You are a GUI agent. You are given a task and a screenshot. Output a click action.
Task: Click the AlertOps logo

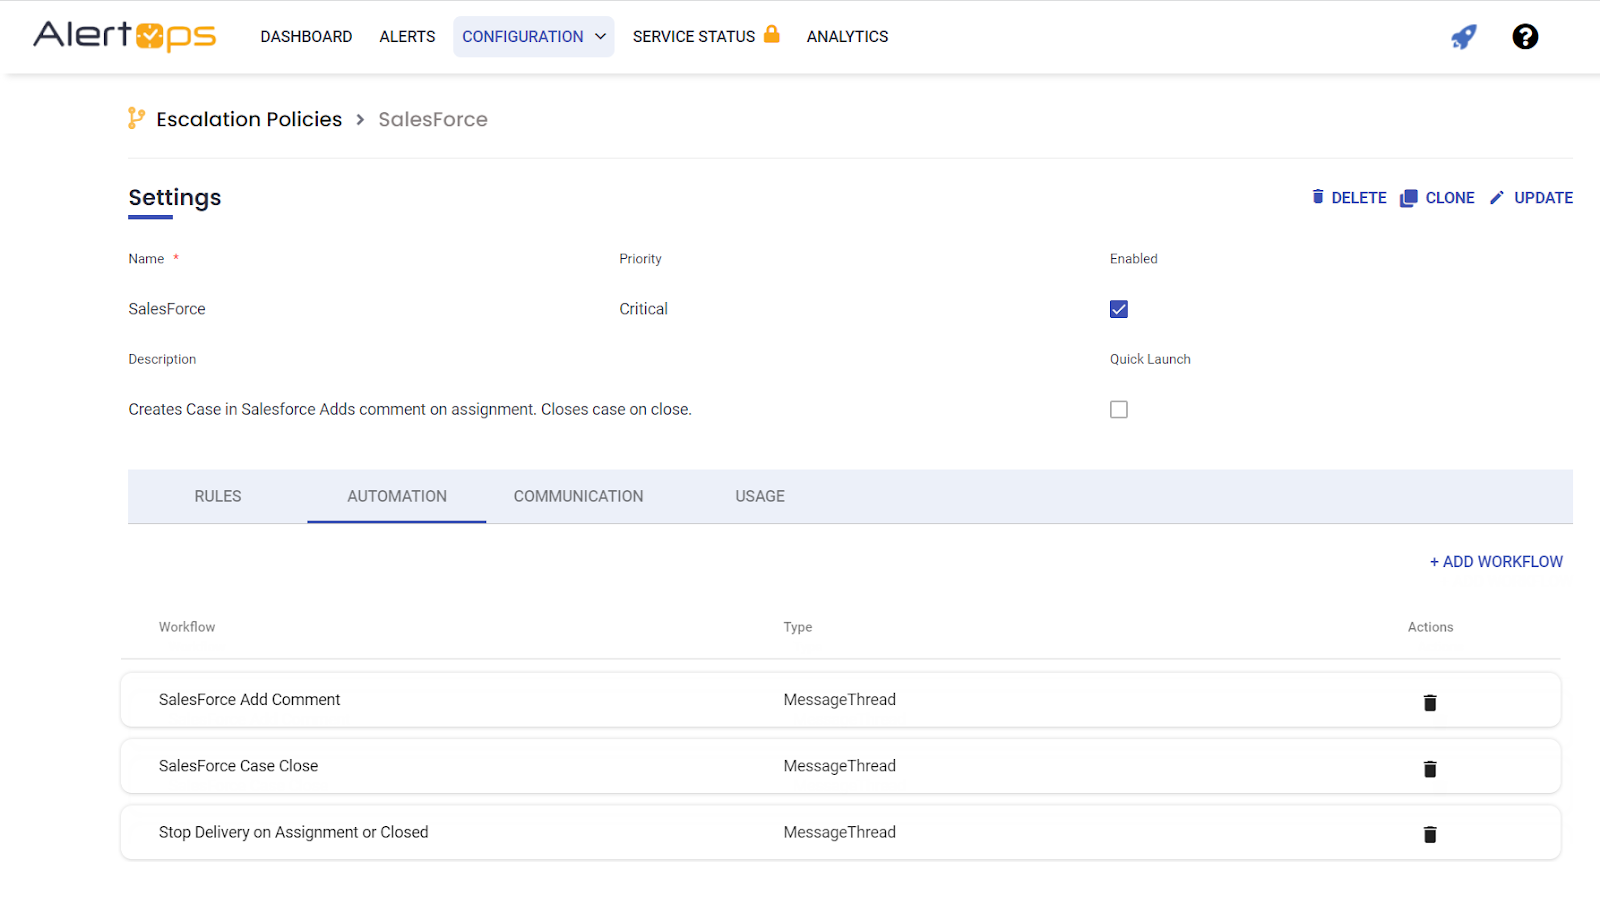tap(124, 36)
